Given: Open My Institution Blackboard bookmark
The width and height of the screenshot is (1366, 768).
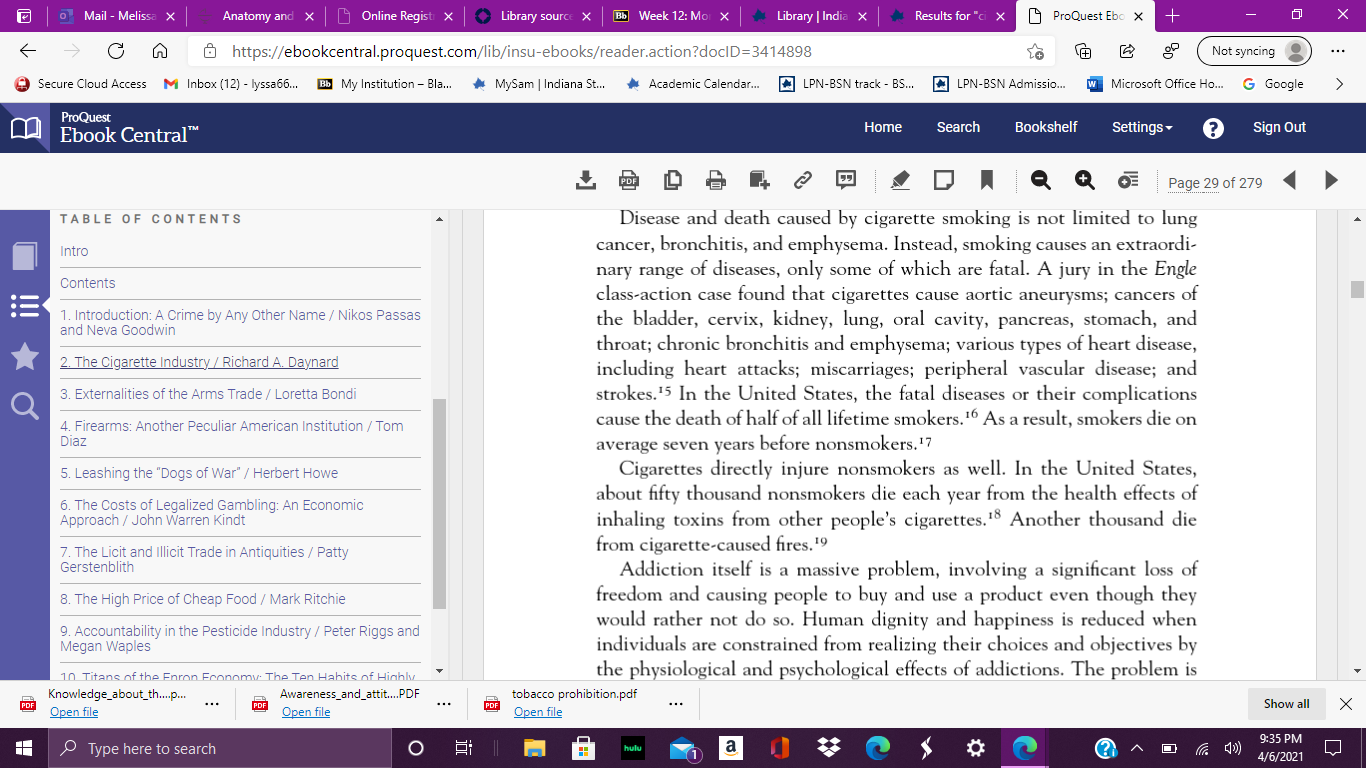Looking at the screenshot, I should point(384,84).
